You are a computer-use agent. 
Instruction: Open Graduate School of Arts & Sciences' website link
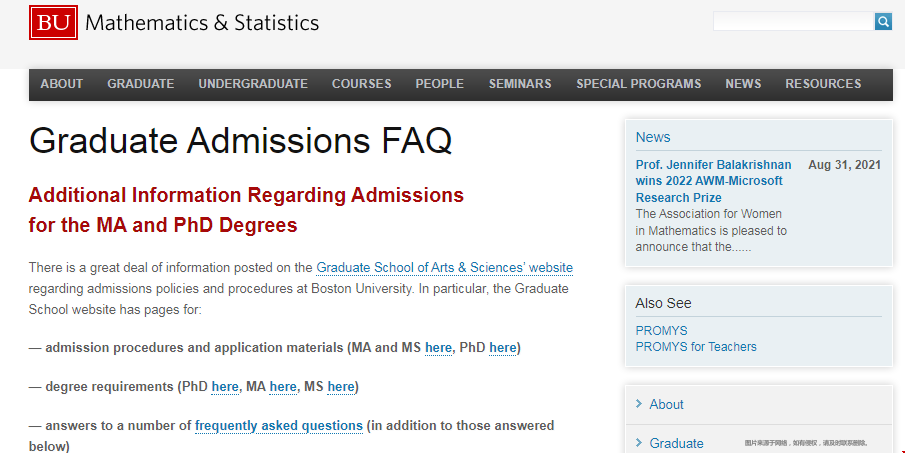pos(444,267)
